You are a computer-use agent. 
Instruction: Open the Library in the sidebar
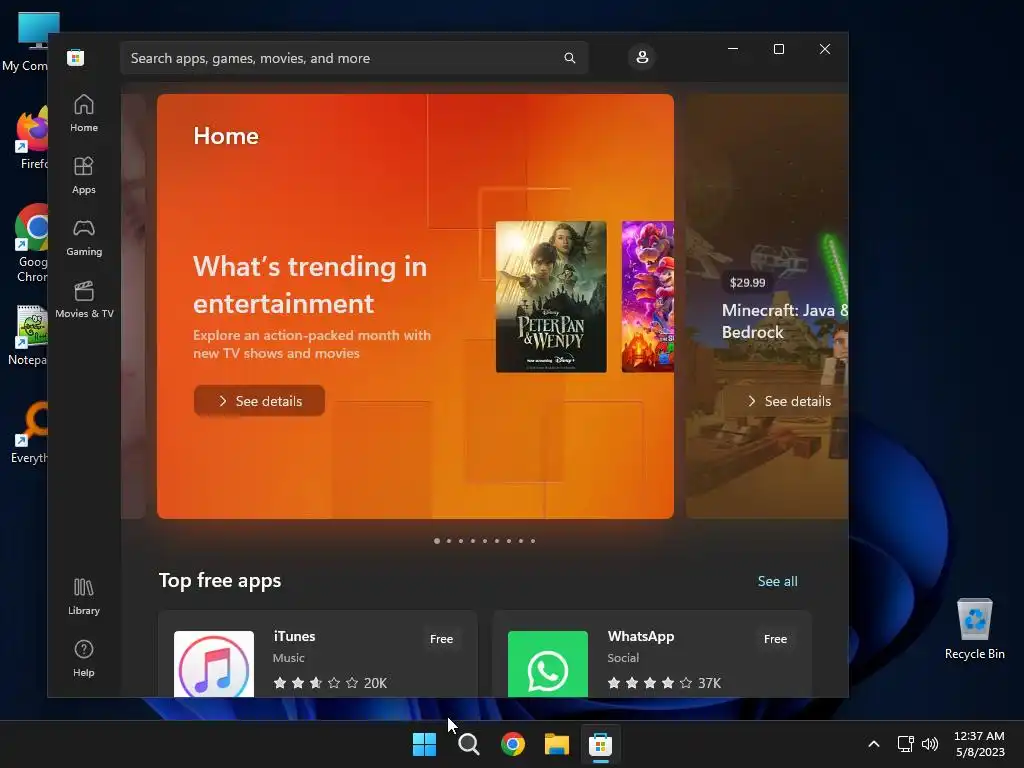click(84, 596)
